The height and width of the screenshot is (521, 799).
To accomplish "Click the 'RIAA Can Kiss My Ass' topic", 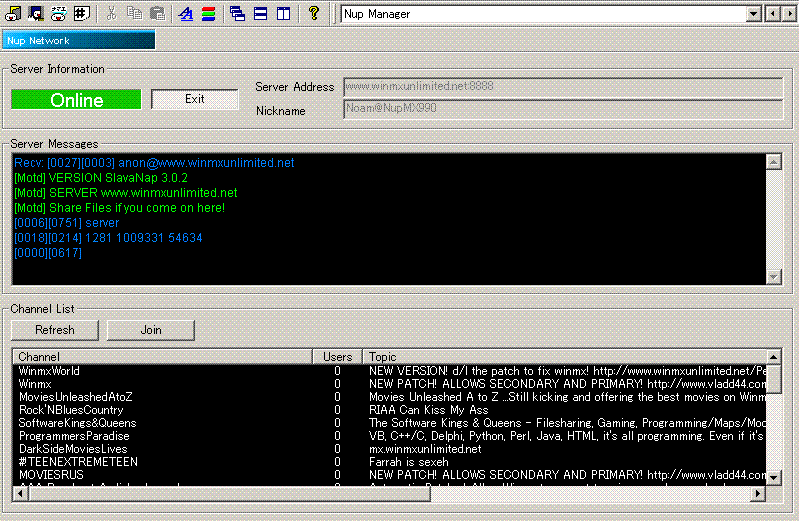I will 429,410.
